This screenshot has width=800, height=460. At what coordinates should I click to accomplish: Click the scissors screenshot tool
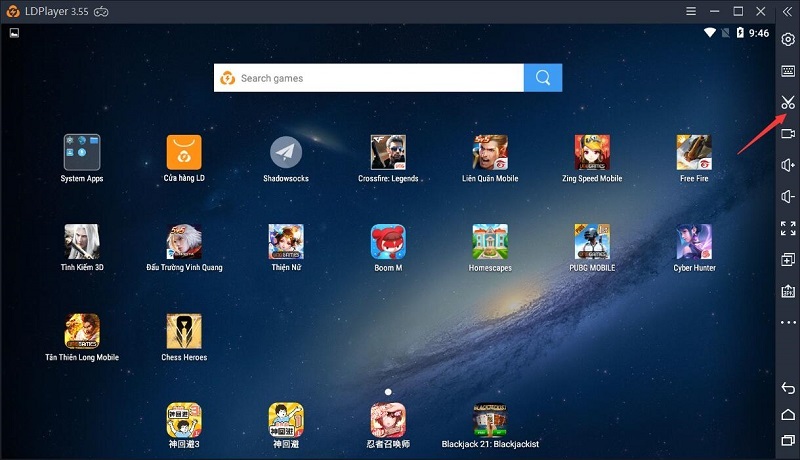coord(788,102)
